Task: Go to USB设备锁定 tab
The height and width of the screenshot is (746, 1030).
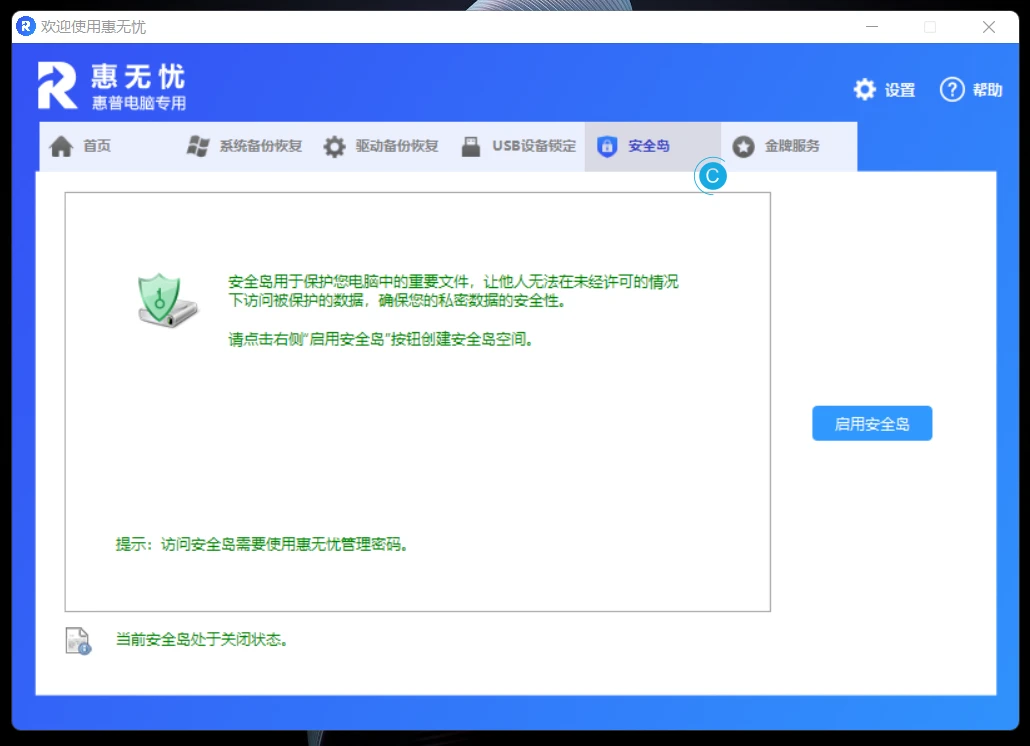Action: point(519,146)
